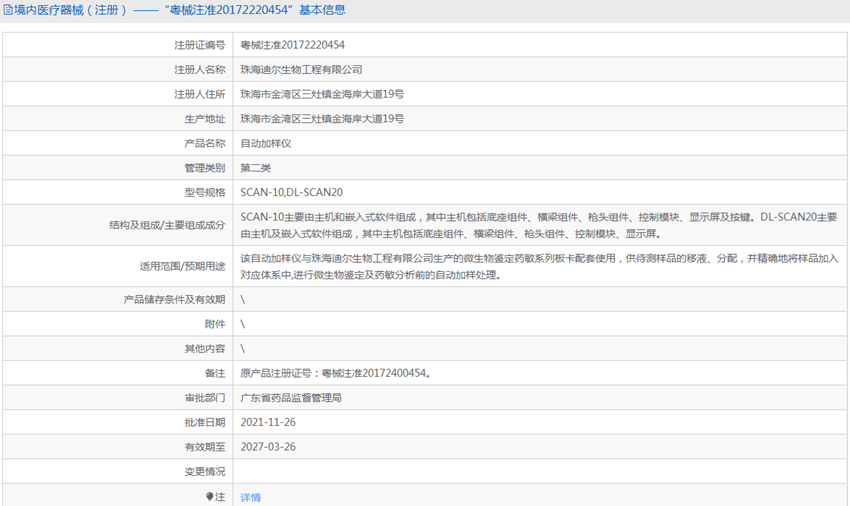
Task: Select the model value SCAN-10,DL-SCAN20
Action: [292, 193]
